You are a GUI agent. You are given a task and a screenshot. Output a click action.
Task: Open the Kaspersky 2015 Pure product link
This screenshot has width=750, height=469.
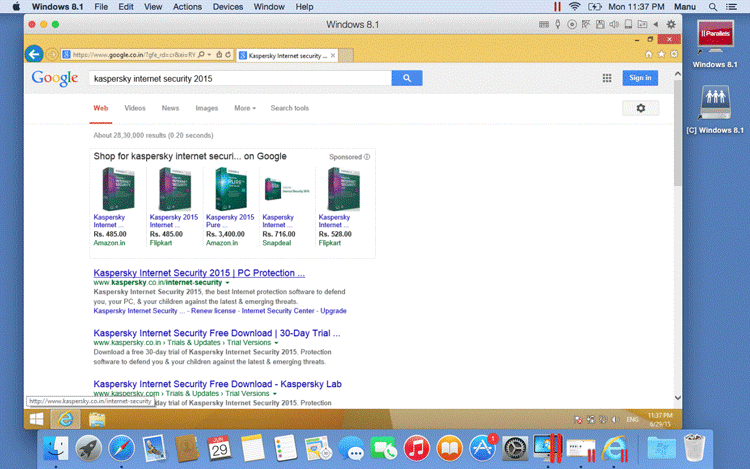coord(230,221)
